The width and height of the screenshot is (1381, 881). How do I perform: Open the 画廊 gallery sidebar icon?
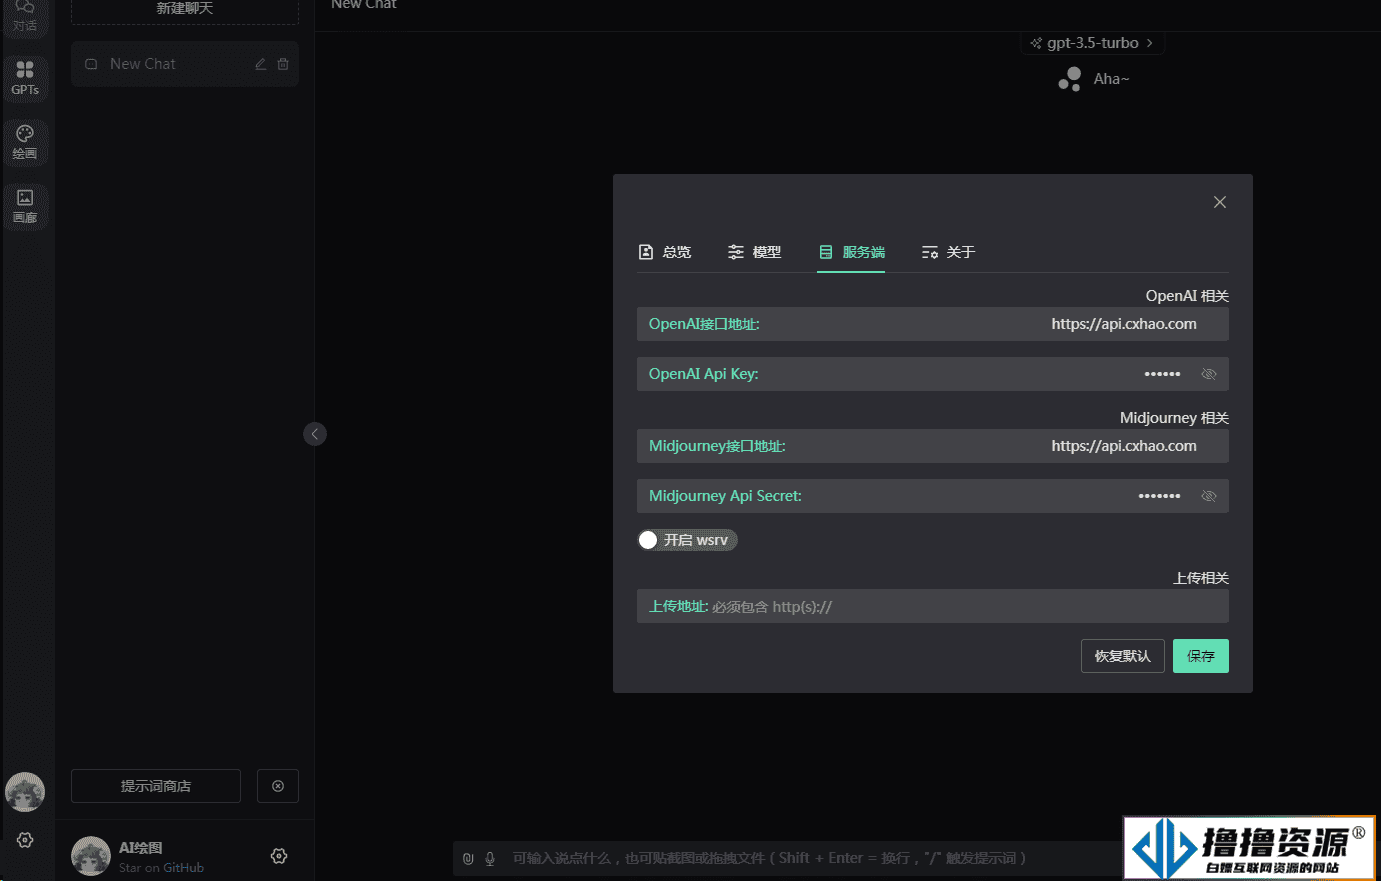25,206
